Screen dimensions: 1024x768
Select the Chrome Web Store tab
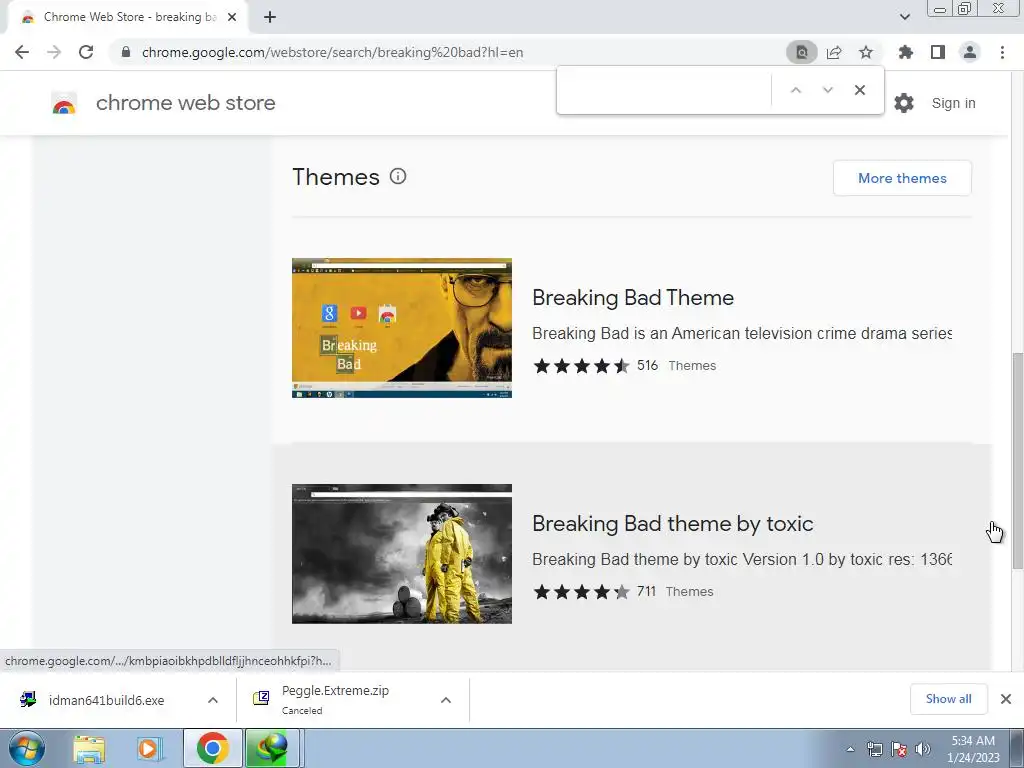tap(129, 17)
